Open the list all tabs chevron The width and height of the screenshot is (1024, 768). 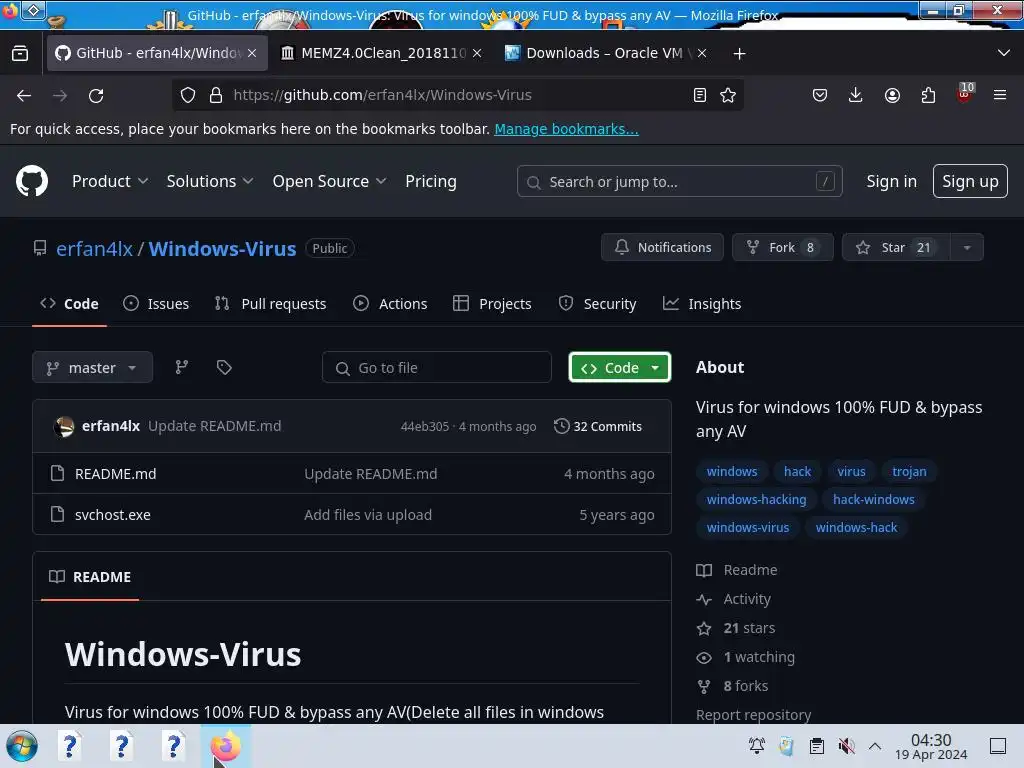pyautogui.click(x=1004, y=53)
